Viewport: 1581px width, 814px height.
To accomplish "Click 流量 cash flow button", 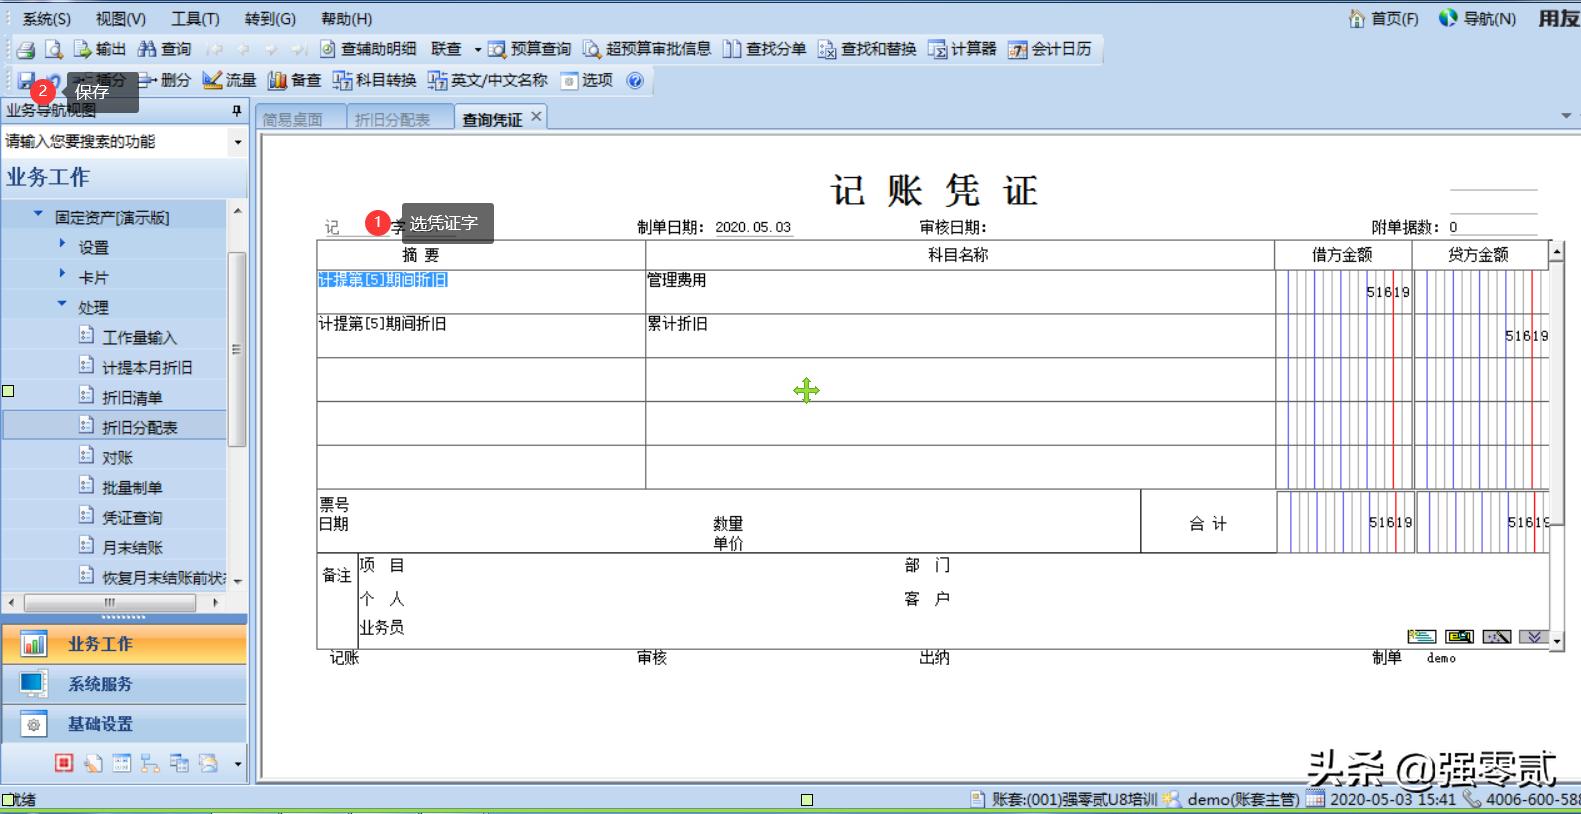I will click(x=229, y=80).
